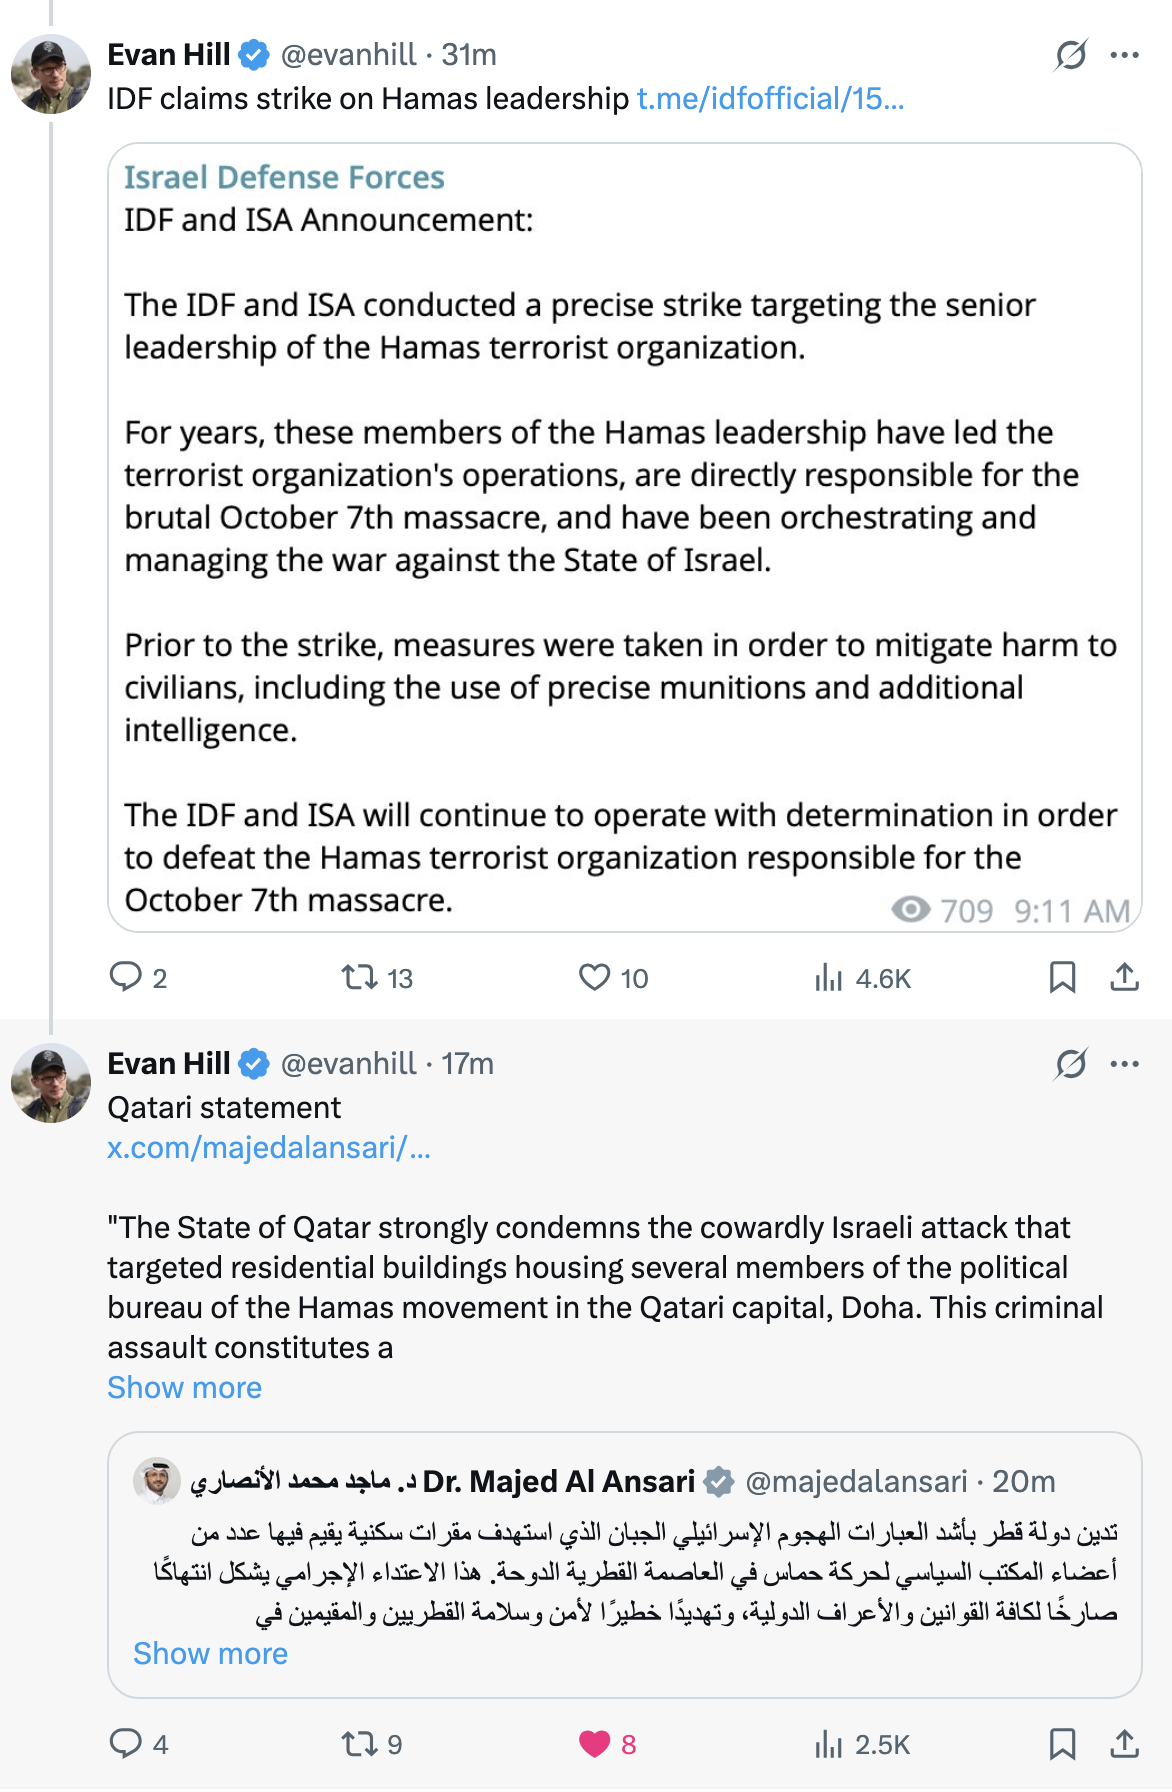The image size is (1172, 1792).
Task: Open the t.me/idfofficial link
Action: (771, 99)
